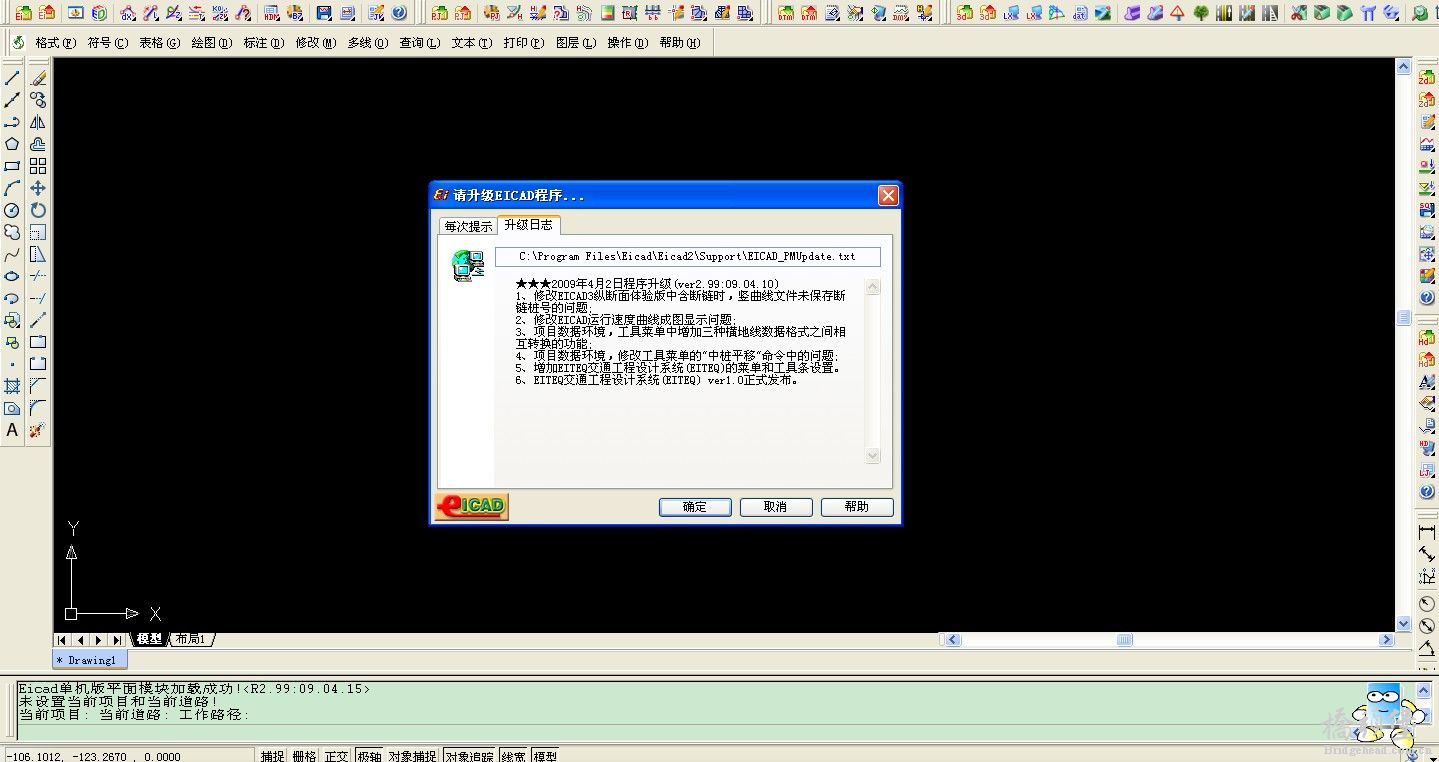Select the Rotate tool
This screenshot has height=762, width=1439.
click(x=38, y=210)
